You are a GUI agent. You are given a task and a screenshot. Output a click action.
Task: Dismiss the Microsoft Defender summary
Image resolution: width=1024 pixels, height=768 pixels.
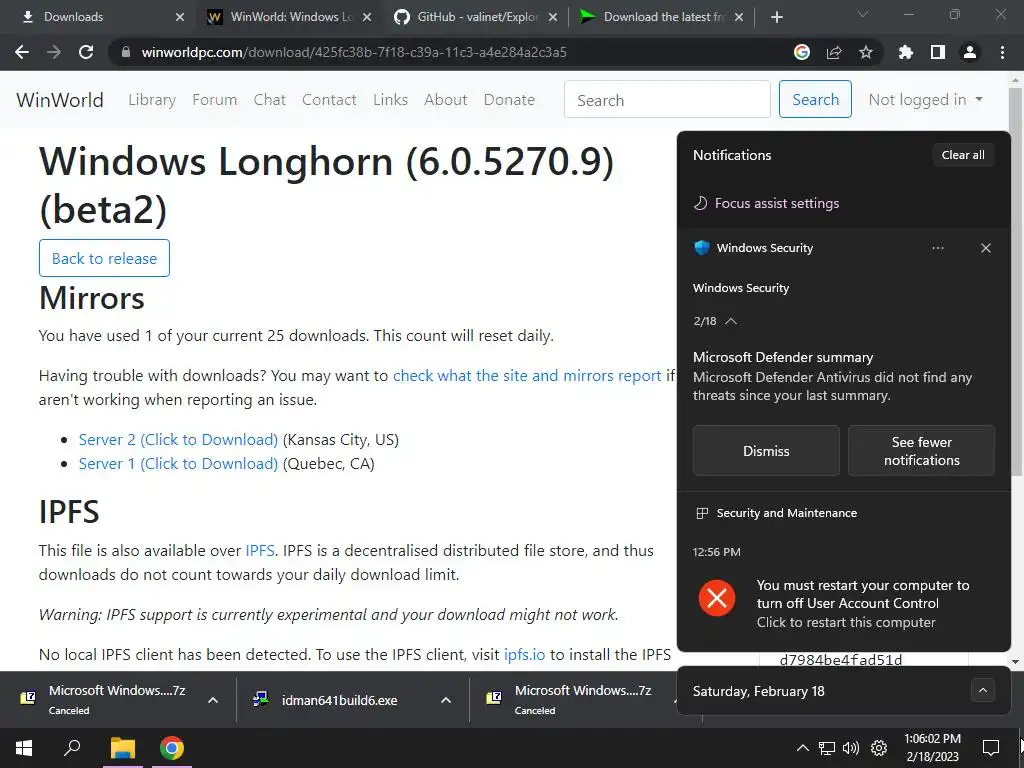coord(766,451)
